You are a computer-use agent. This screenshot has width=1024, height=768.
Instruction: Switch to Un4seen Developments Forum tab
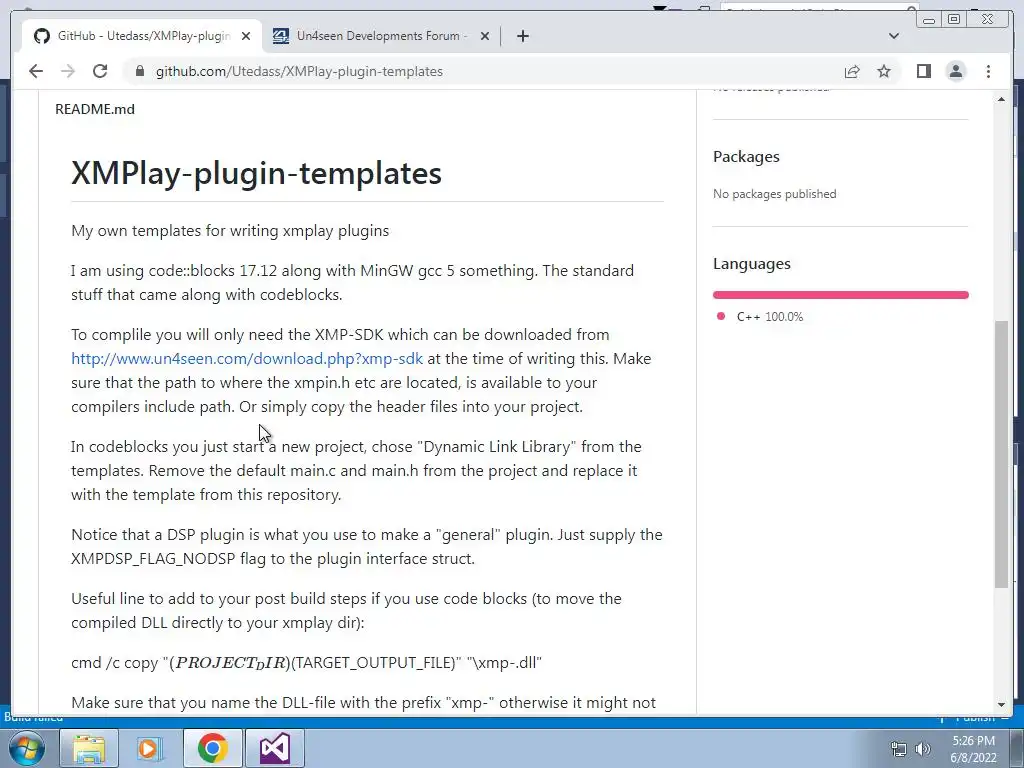pos(382,36)
